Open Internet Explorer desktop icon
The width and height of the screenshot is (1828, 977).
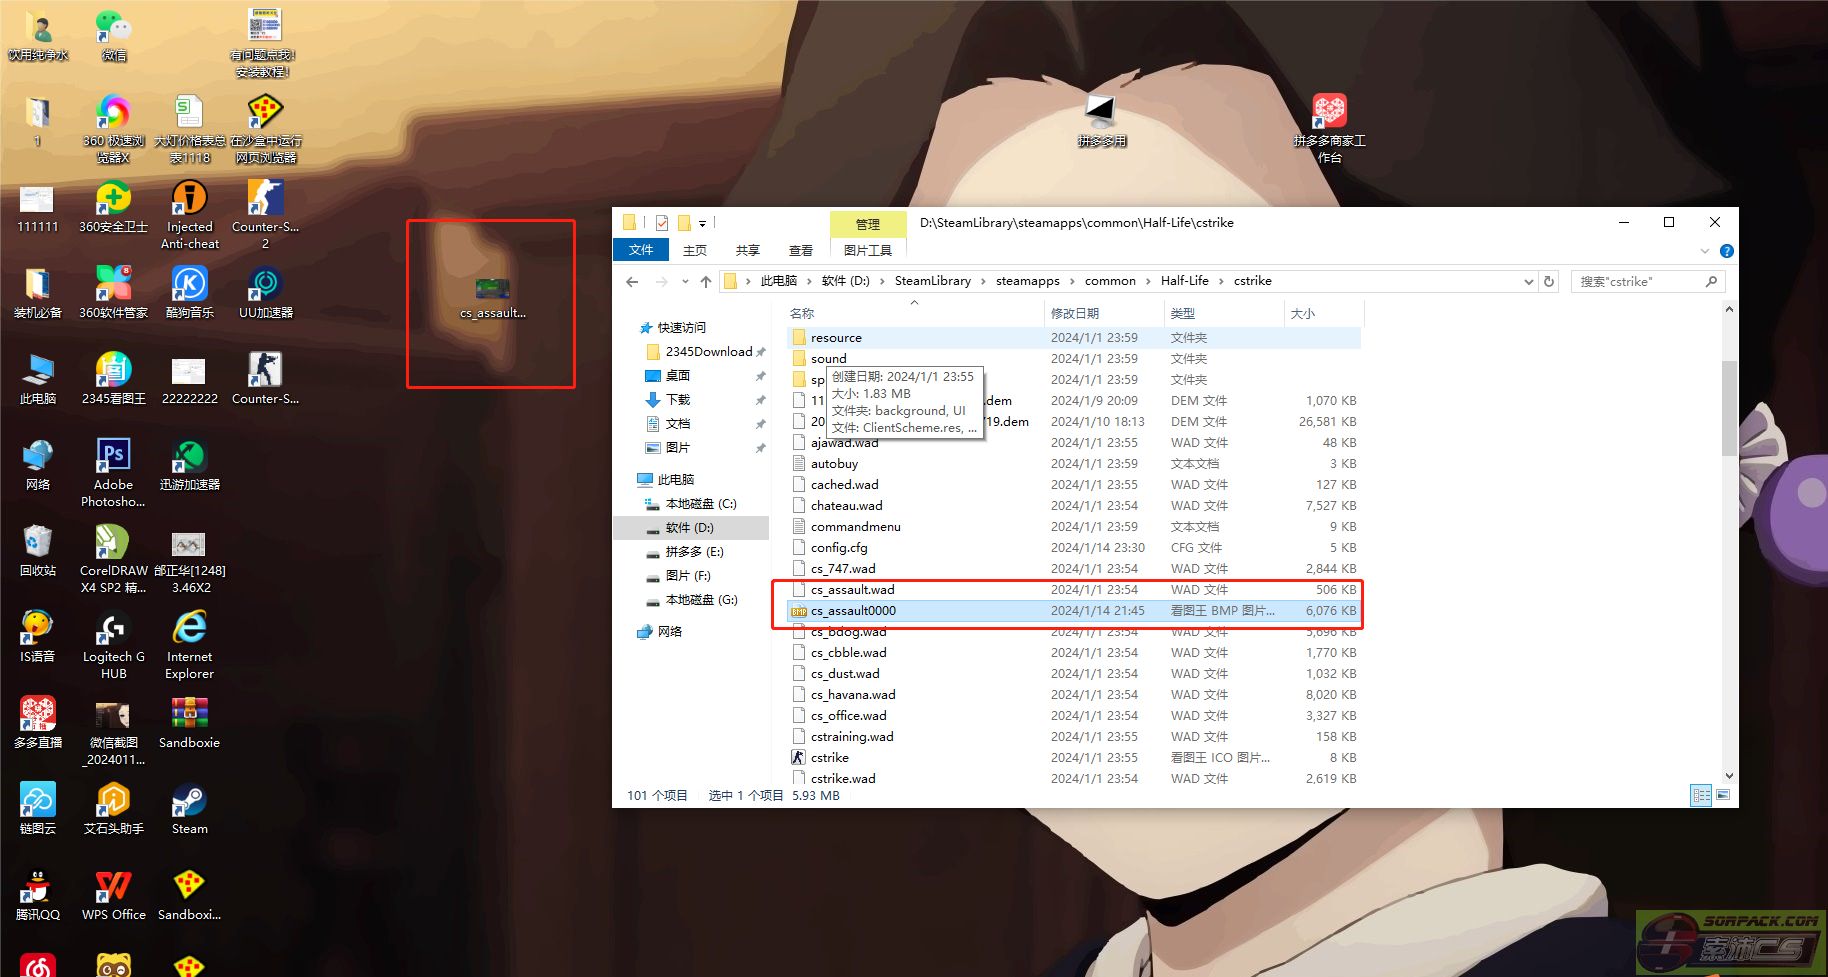pyautogui.click(x=189, y=645)
